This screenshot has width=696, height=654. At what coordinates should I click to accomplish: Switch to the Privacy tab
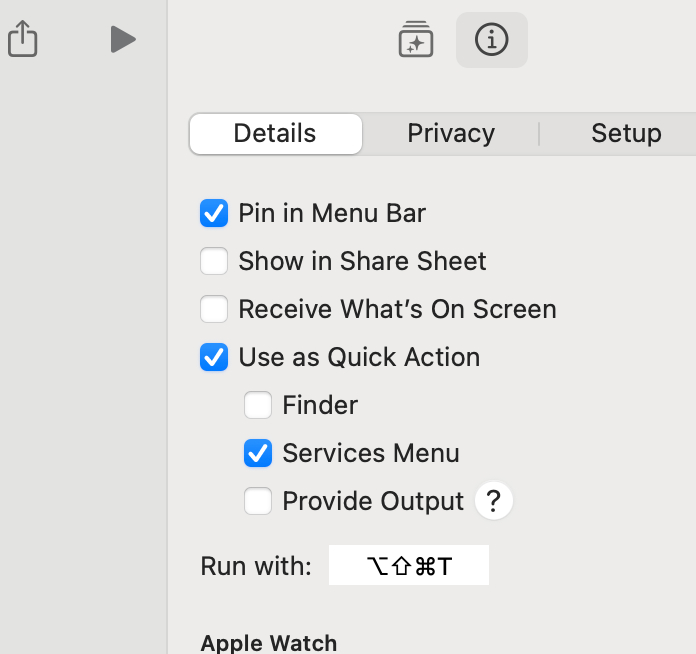(x=451, y=134)
